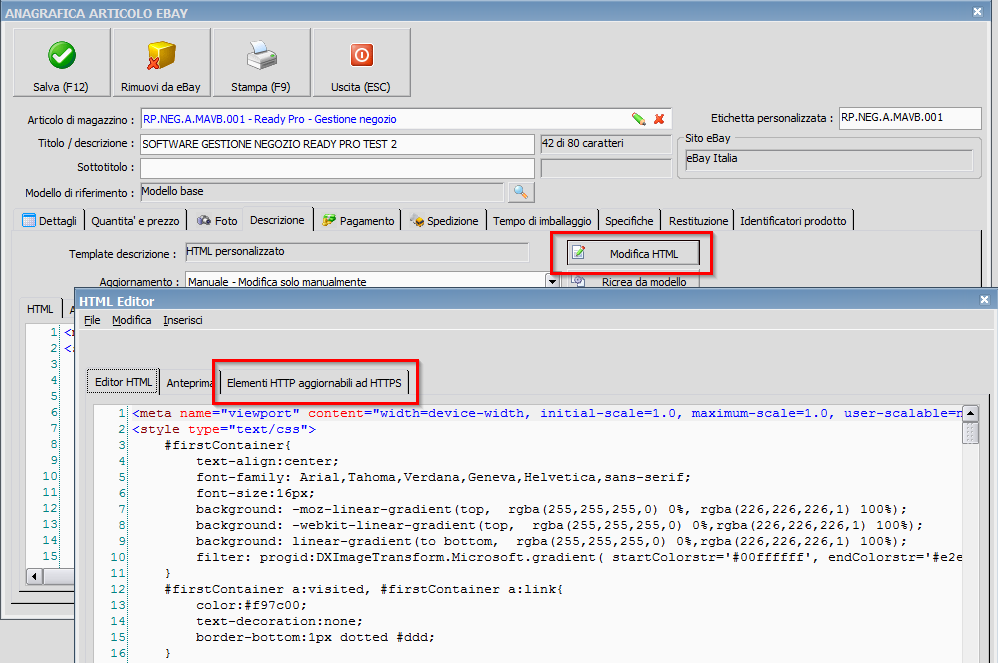Click the '42 di 80 caratteri' counter
The height and width of the screenshot is (663, 998).
pos(605,144)
